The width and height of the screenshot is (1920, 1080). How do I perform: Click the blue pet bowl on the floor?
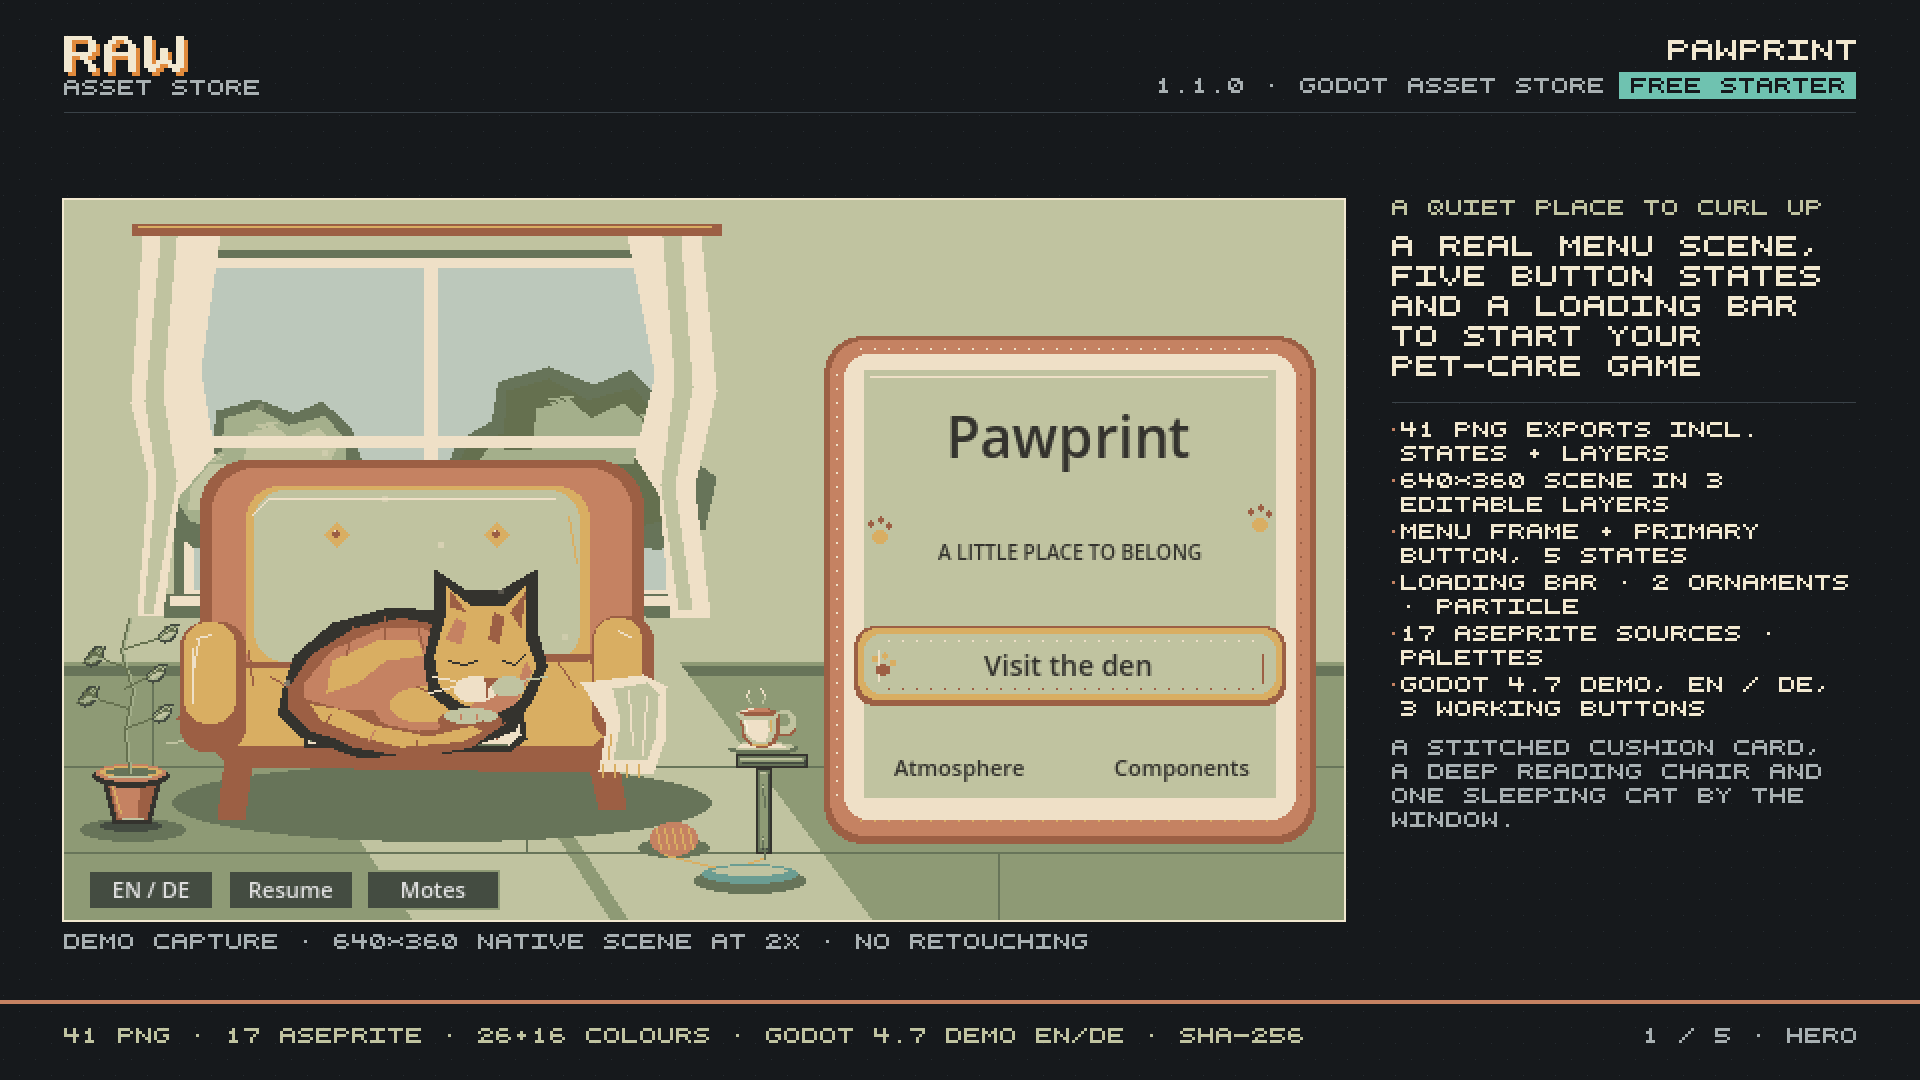point(750,877)
